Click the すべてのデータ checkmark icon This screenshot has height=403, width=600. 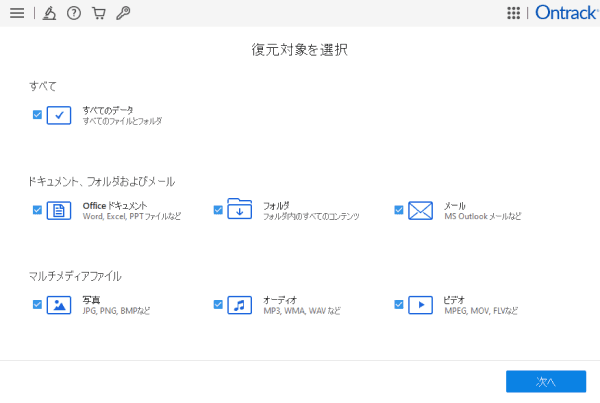59,115
